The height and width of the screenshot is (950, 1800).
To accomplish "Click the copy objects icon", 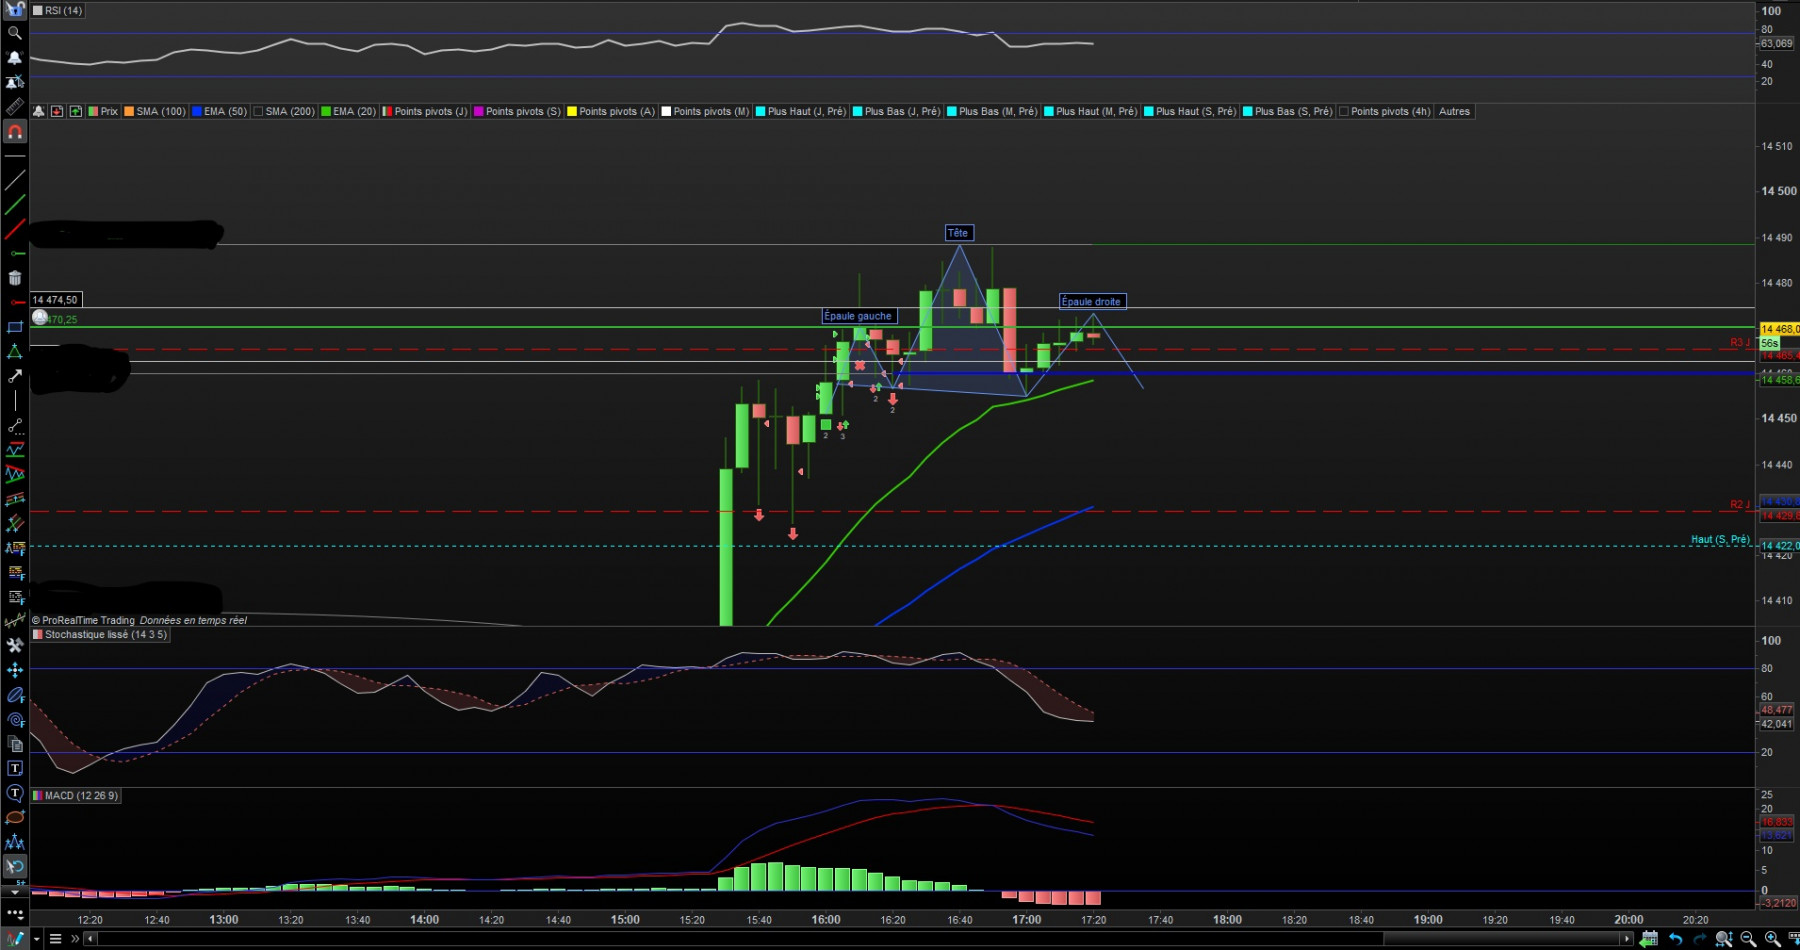I will 15,744.
